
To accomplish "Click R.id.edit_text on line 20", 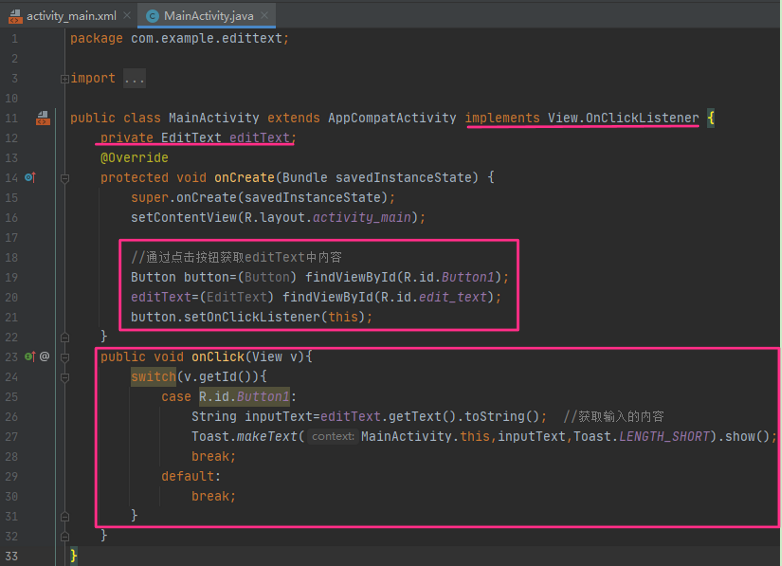I will (433, 297).
